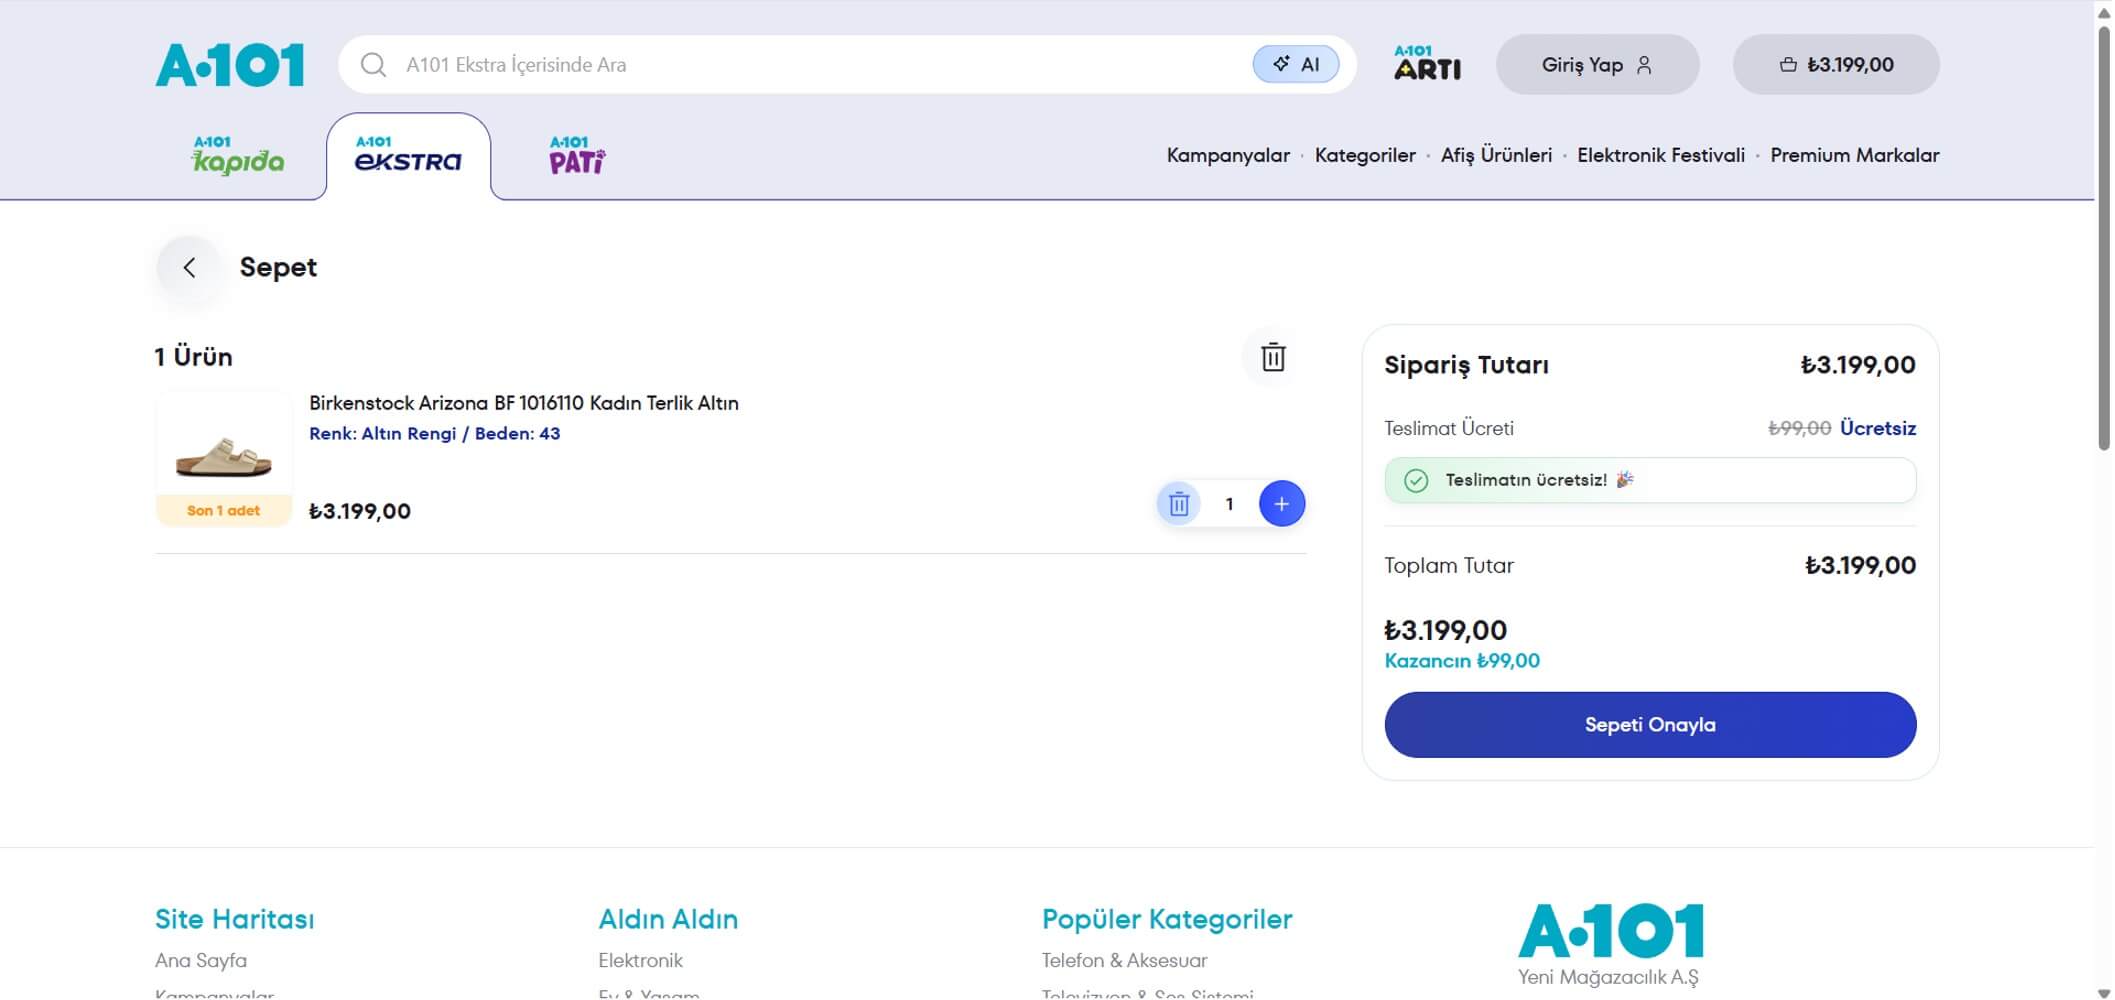Open Elektronik Festivali menu item
The height and width of the screenshot is (1000, 2115).
(1661, 155)
